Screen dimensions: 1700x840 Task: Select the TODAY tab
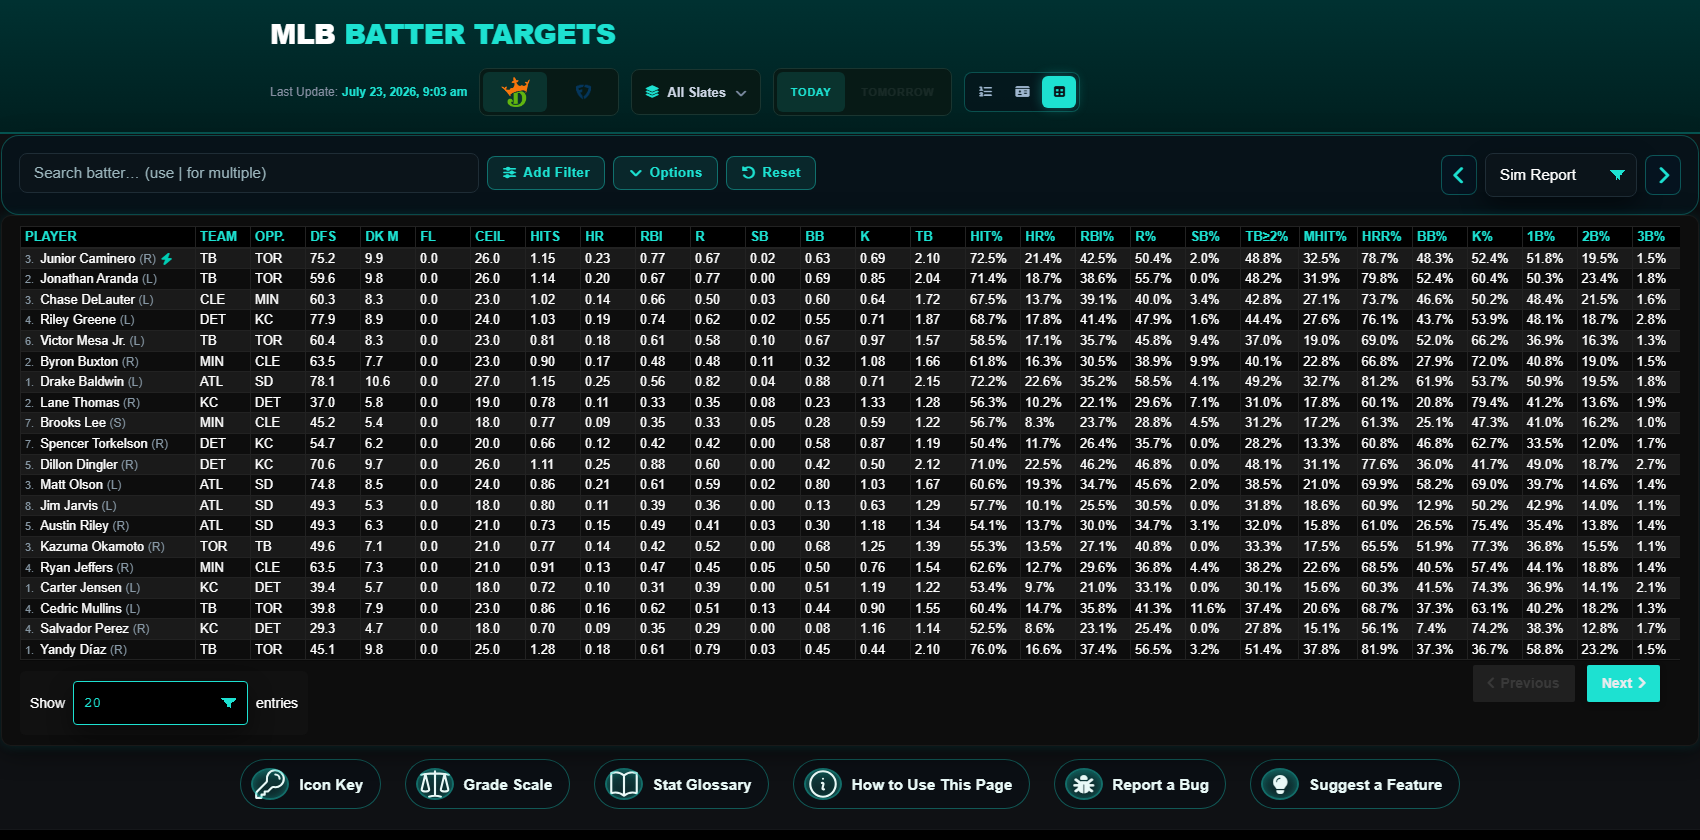[x=811, y=92]
